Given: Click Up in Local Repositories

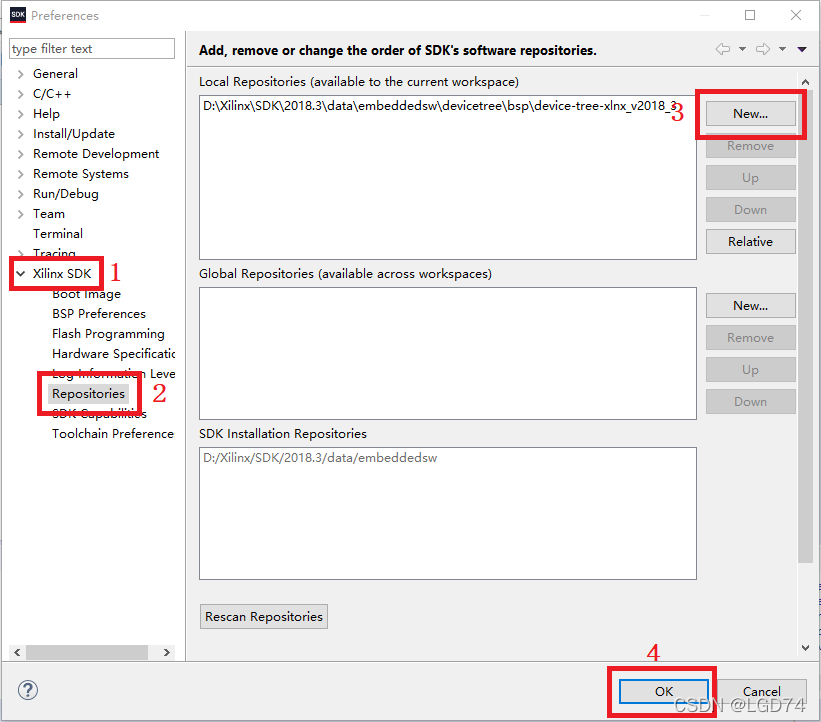Looking at the screenshot, I should pyautogui.click(x=750, y=177).
